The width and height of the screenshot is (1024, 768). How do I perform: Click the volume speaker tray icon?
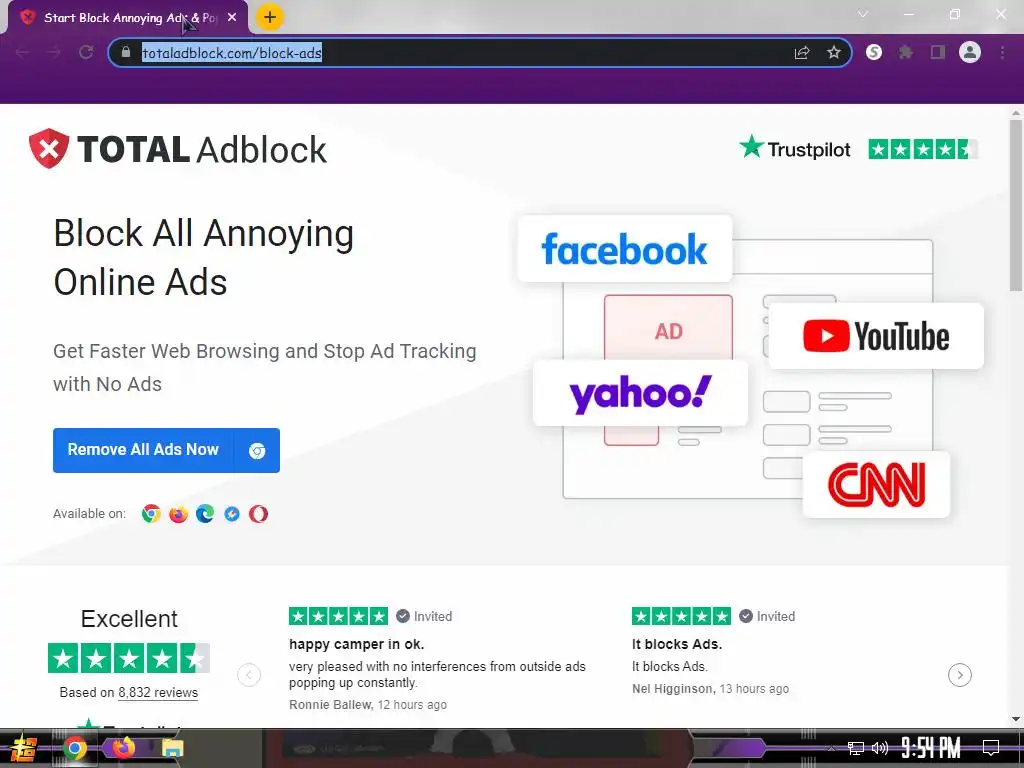pos(880,748)
